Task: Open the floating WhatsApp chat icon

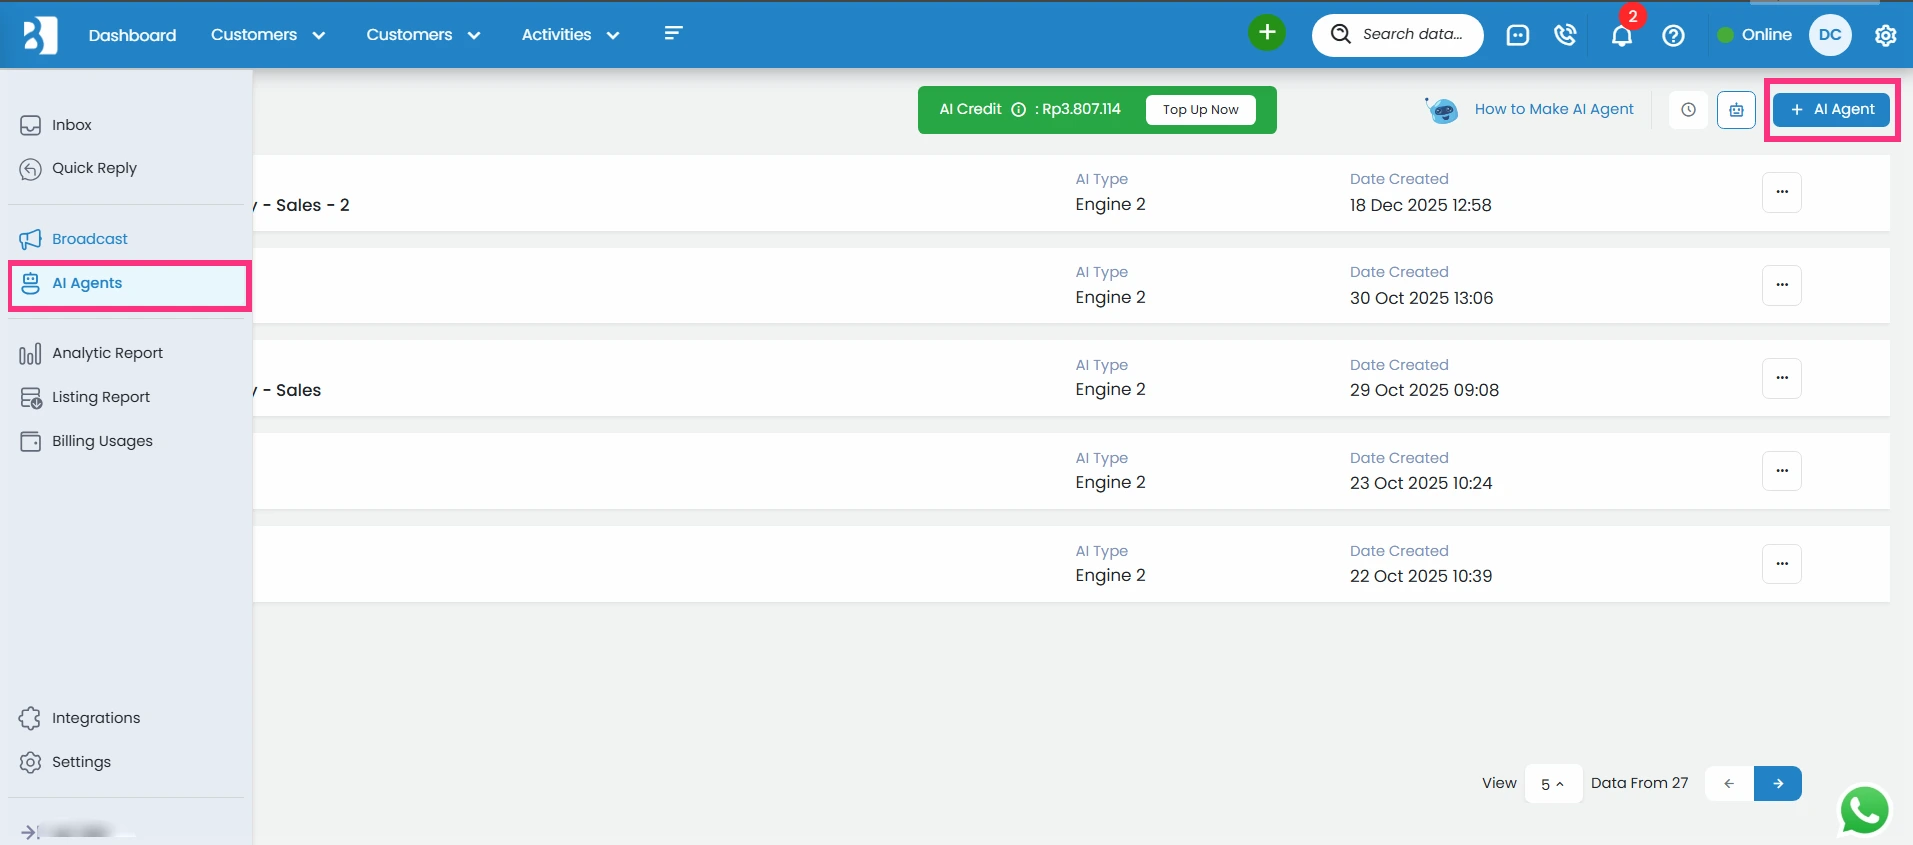Action: click(x=1864, y=810)
